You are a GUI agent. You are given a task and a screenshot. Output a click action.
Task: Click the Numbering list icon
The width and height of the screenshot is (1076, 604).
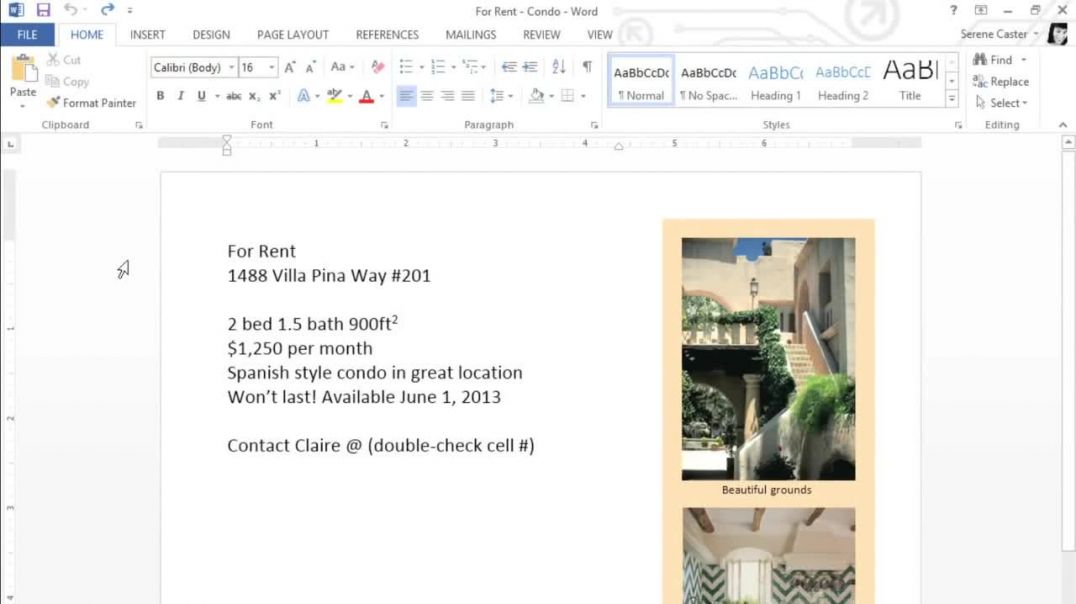[x=438, y=67]
